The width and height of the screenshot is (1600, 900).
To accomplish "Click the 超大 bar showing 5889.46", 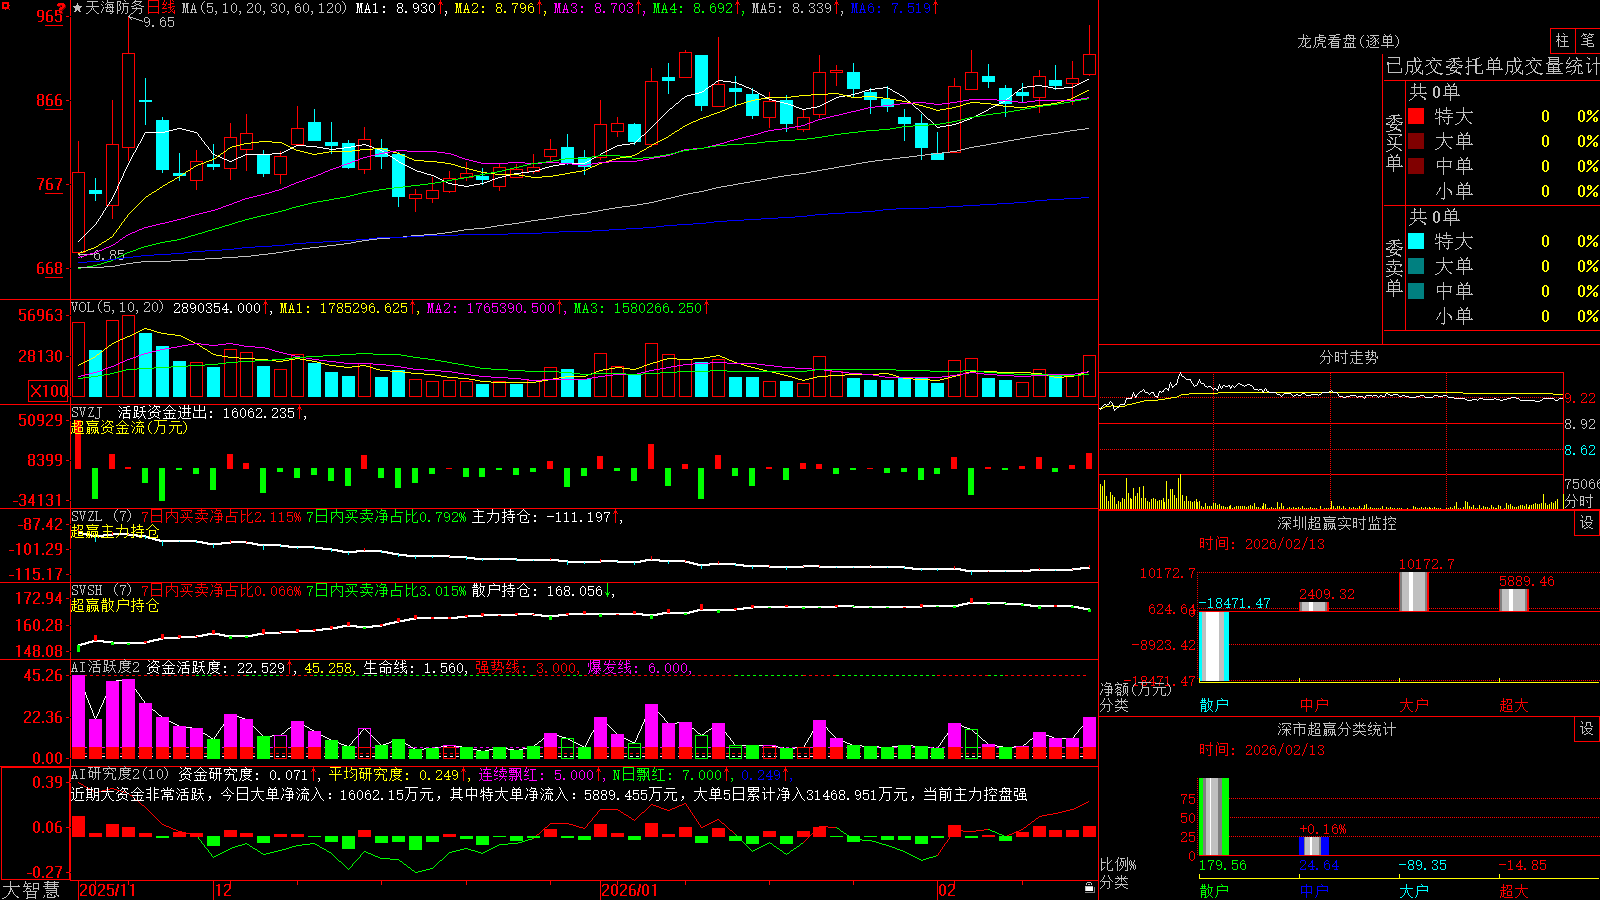I will tap(1514, 599).
